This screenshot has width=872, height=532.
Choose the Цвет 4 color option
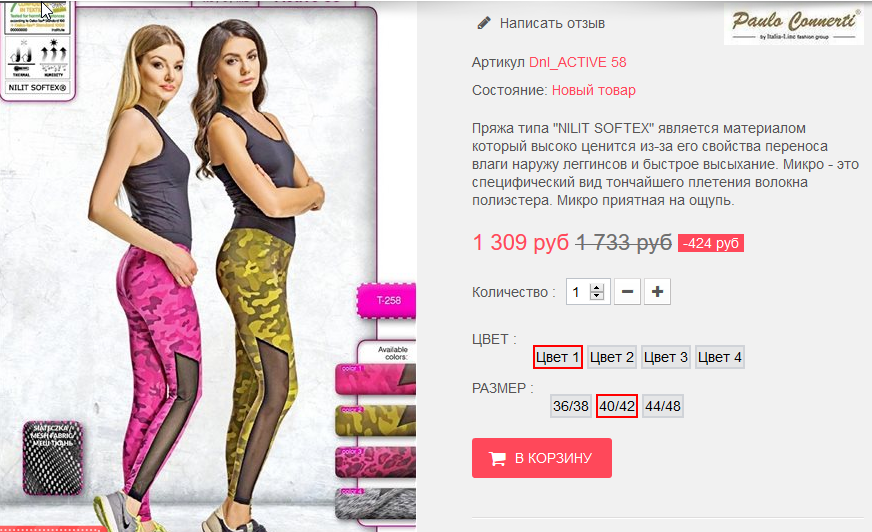click(x=720, y=357)
